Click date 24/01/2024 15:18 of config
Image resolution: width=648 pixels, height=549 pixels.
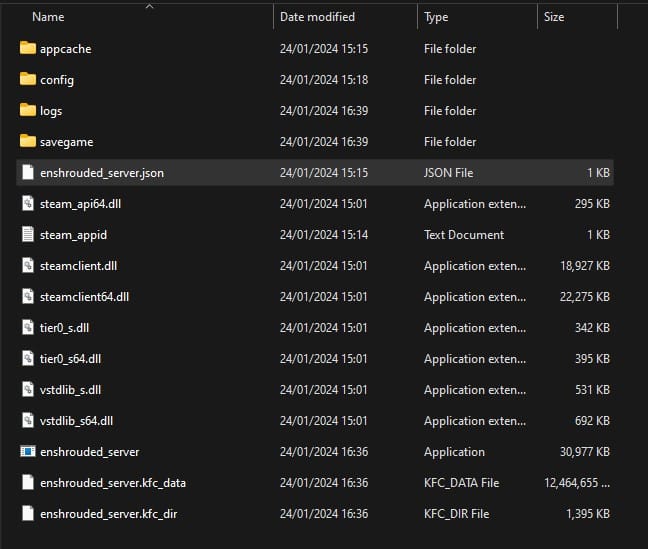point(324,80)
